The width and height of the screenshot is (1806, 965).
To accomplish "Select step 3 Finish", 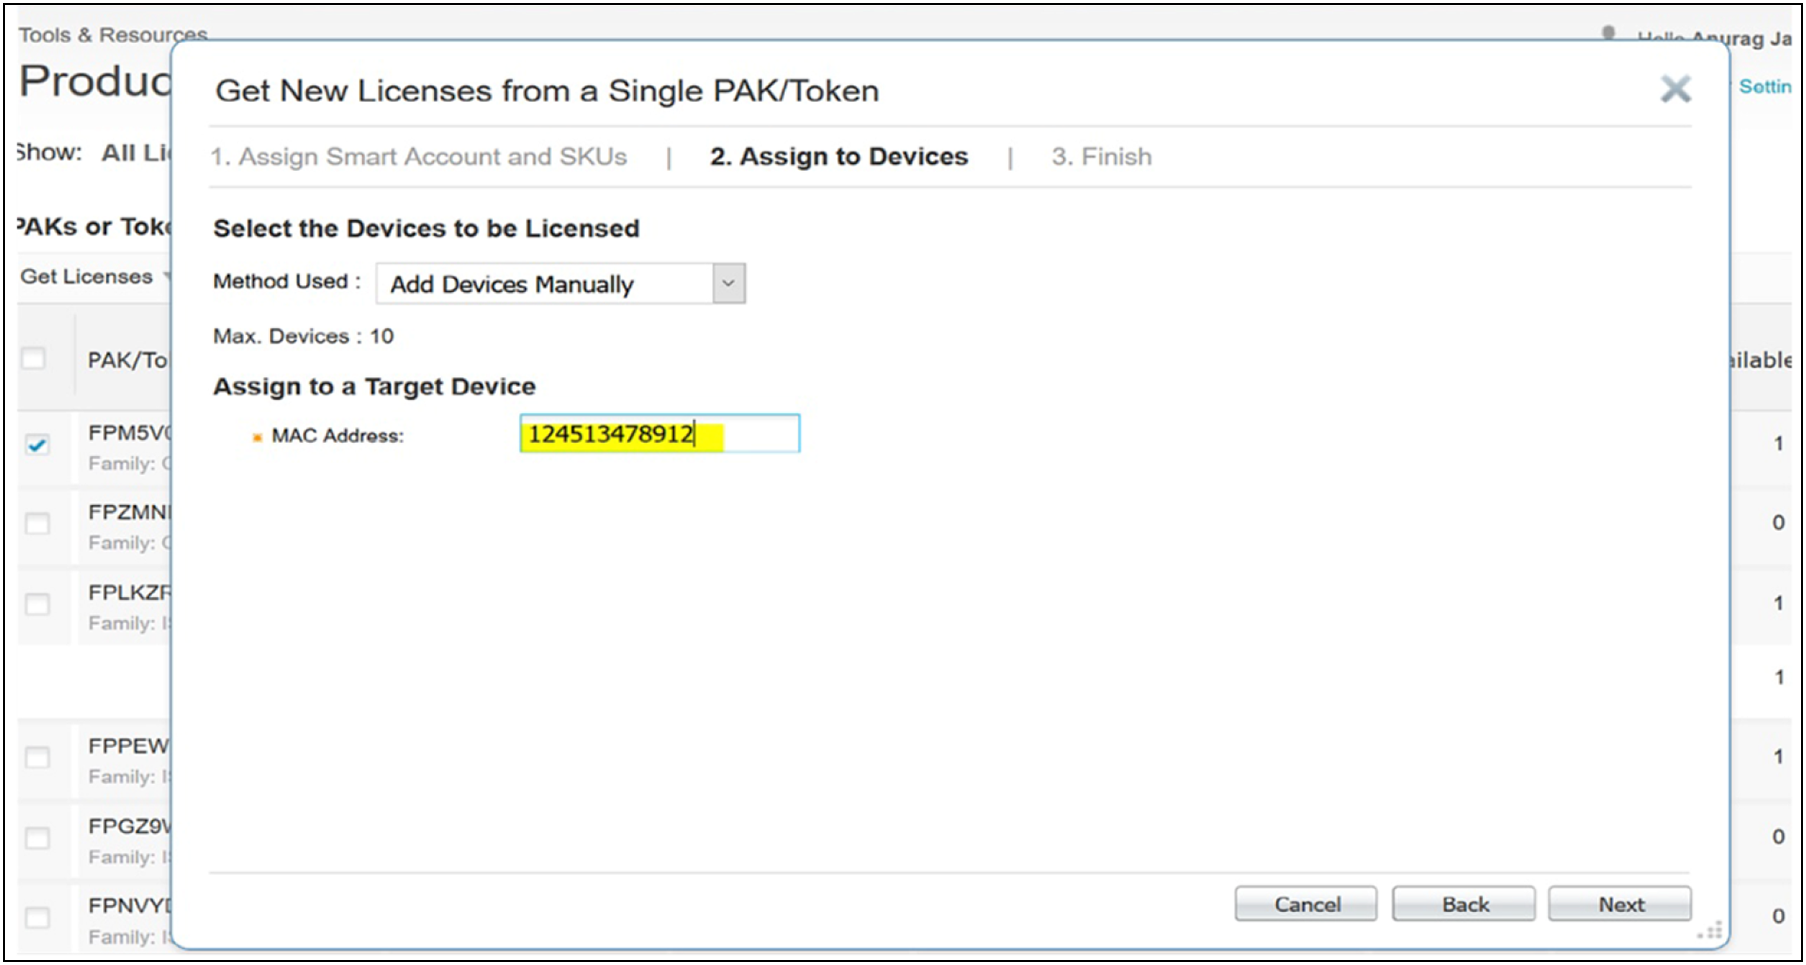I will (1101, 157).
